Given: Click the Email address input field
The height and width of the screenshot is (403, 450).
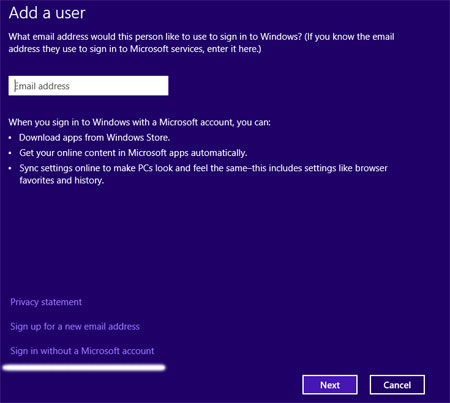Looking at the screenshot, I should click(88, 86).
